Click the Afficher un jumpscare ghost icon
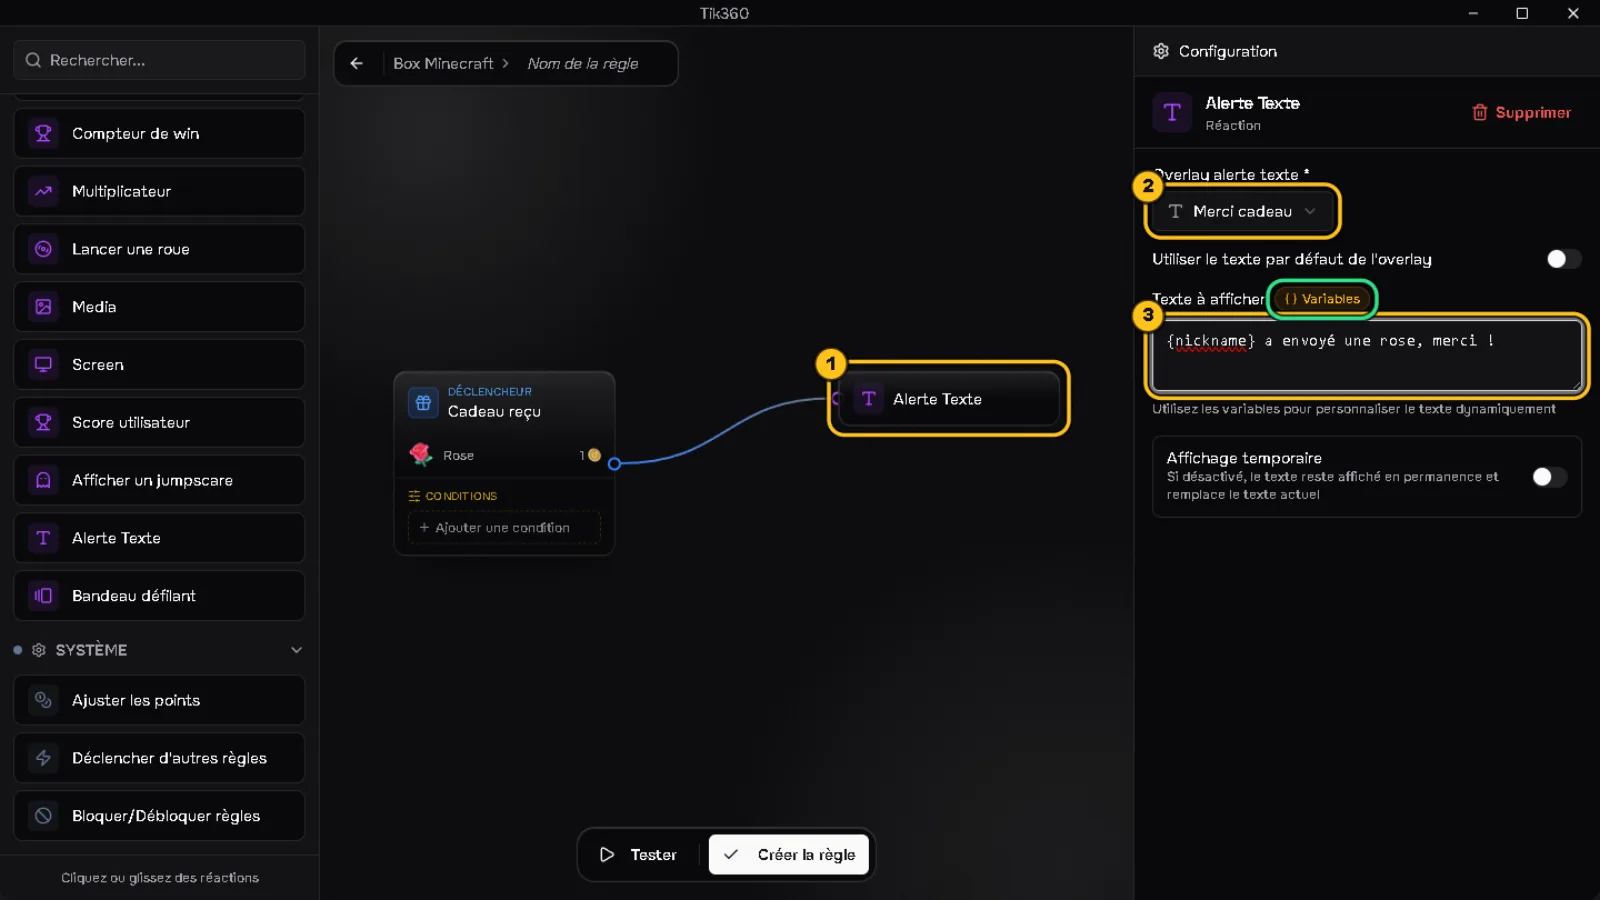 tap(43, 480)
